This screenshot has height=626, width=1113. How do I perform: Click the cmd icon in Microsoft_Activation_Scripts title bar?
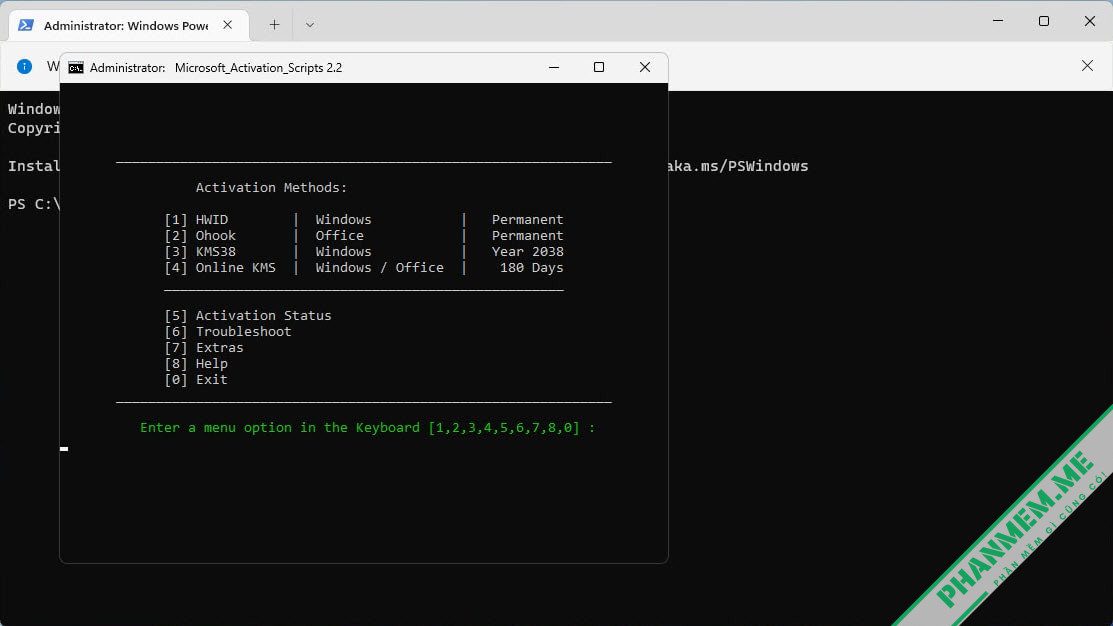76,67
